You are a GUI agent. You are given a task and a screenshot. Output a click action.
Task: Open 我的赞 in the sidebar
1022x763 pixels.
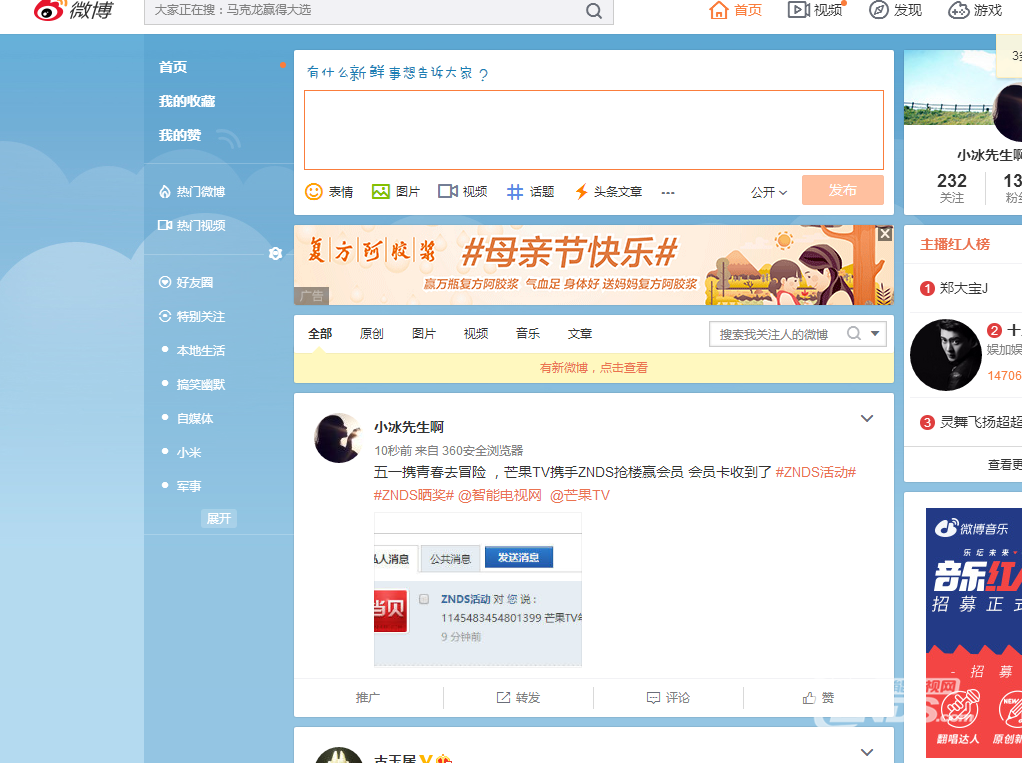(180, 135)
